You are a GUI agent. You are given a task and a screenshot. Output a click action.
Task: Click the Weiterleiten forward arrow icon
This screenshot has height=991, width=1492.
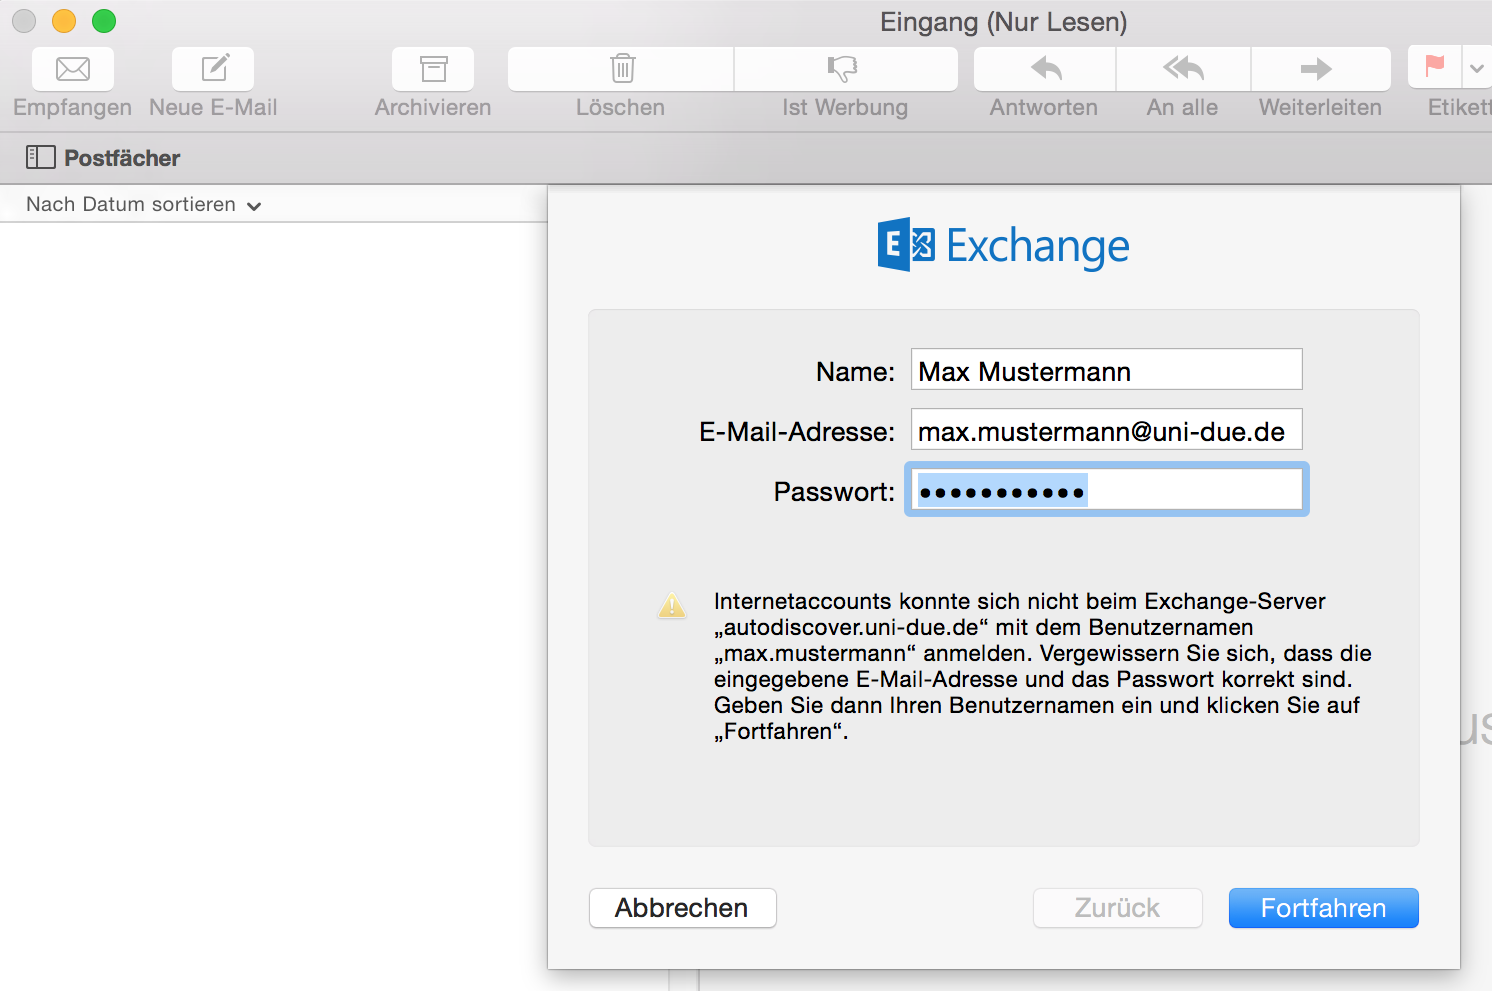1320,69
